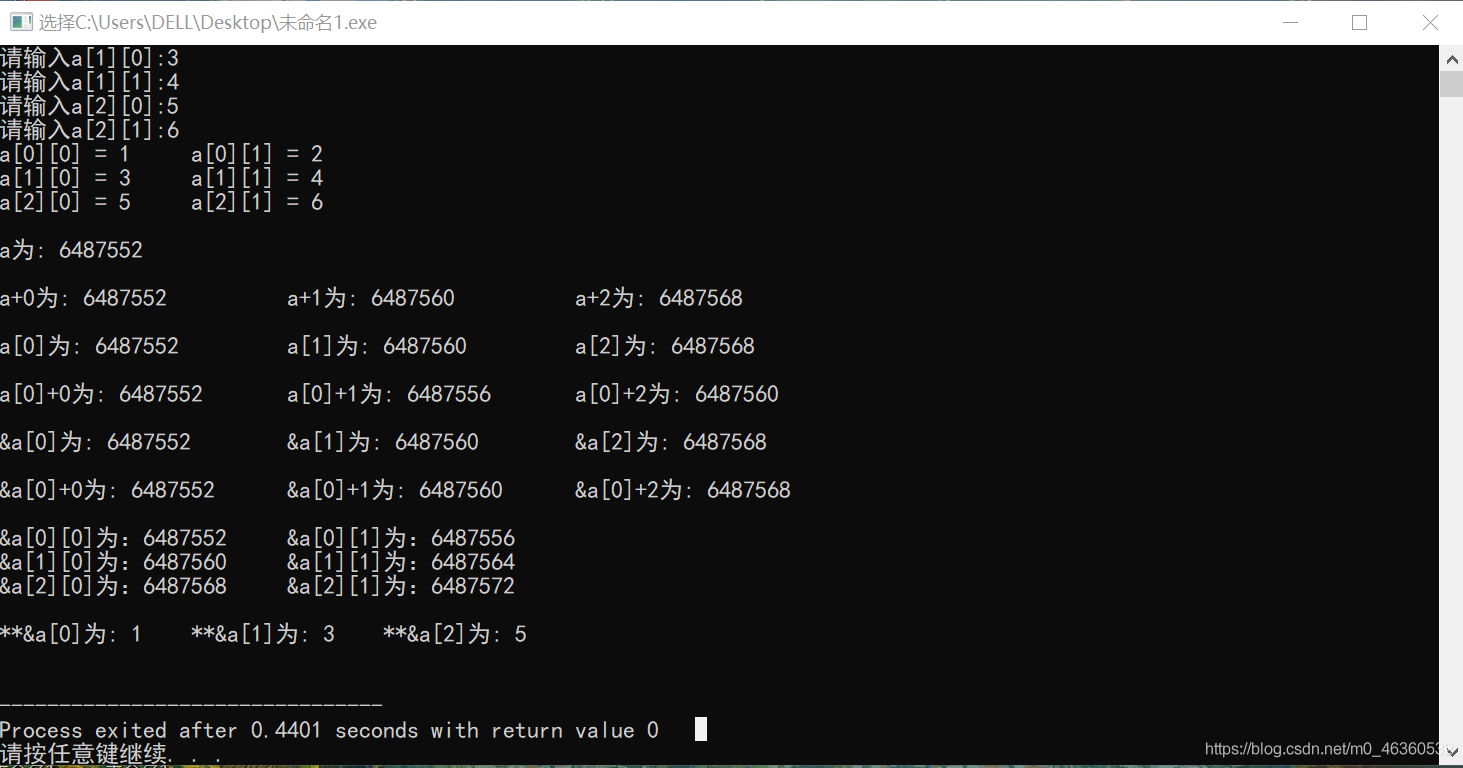The width and height of the screenshot is (1463, 768).
Task: Close the console window
Action: point(1429,22)
